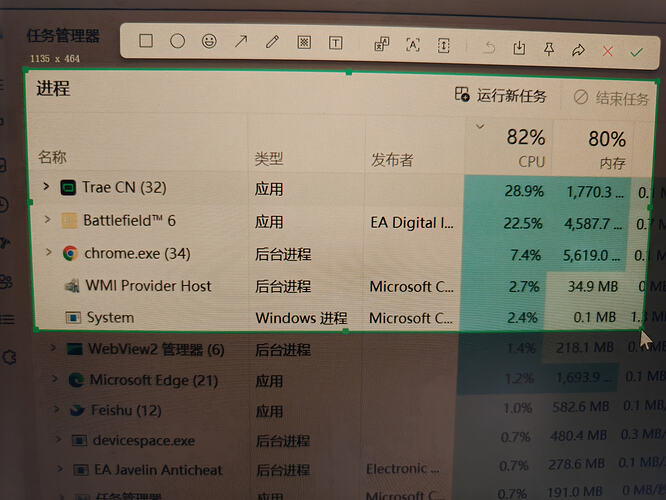The height and width of the screenshot is (500, 666).
Task: Cancel screenshot with the red X
Action: (608, 51)
